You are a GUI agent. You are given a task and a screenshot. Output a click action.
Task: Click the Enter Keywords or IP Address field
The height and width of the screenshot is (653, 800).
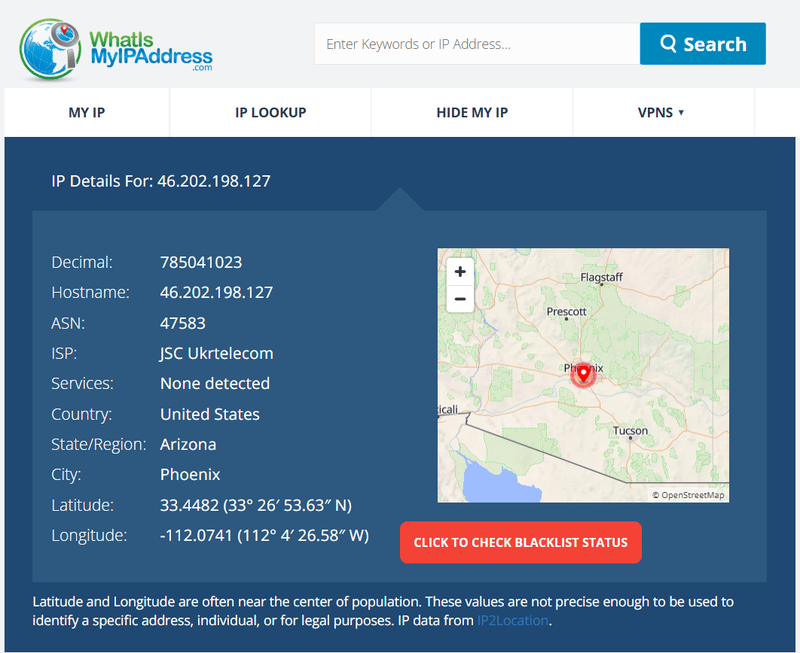pyautogui.click(x=477, y=43)
